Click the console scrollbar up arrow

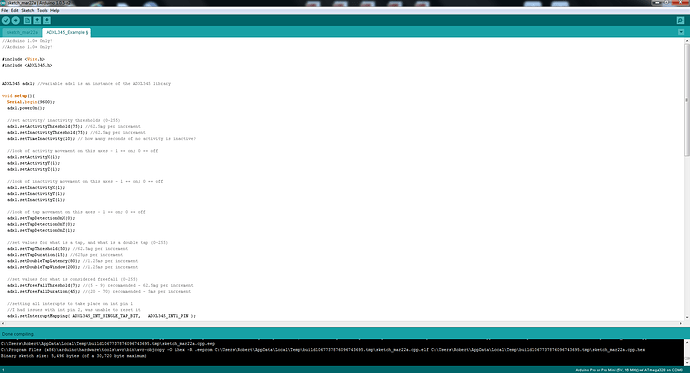(x=687, y=341)
